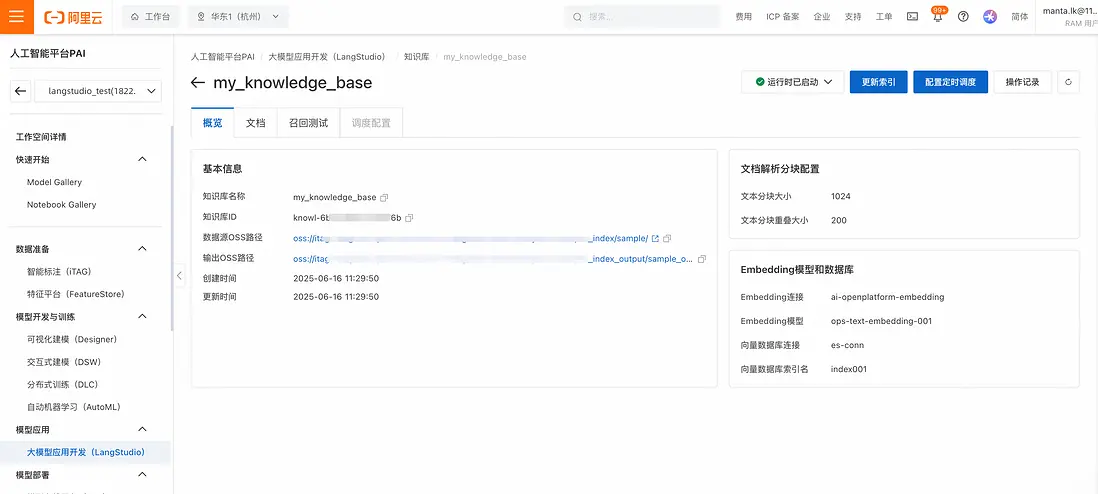Click 人工智能平台PAI breadcrumb link
1098x494 pixels.
click(222, 56)
